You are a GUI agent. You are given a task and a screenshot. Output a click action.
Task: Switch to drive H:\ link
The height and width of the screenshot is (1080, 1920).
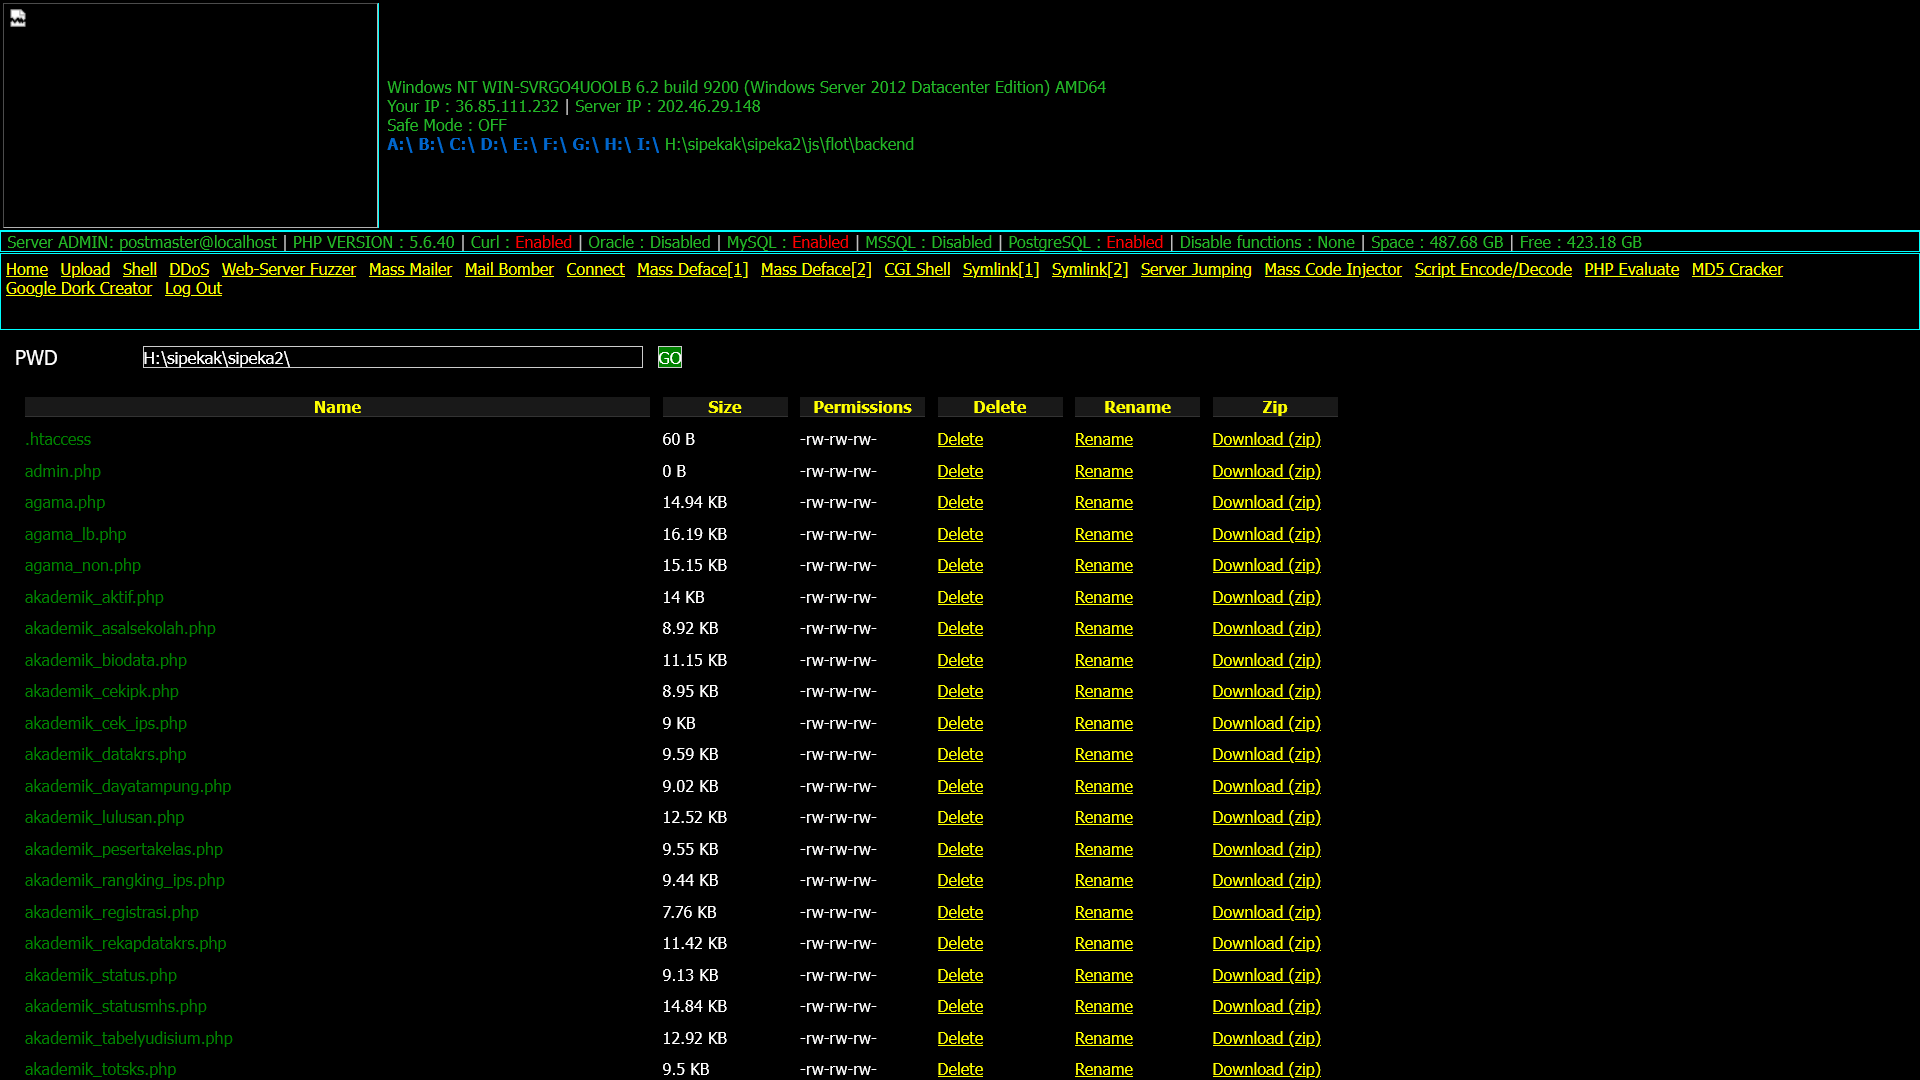coord(617,144)
